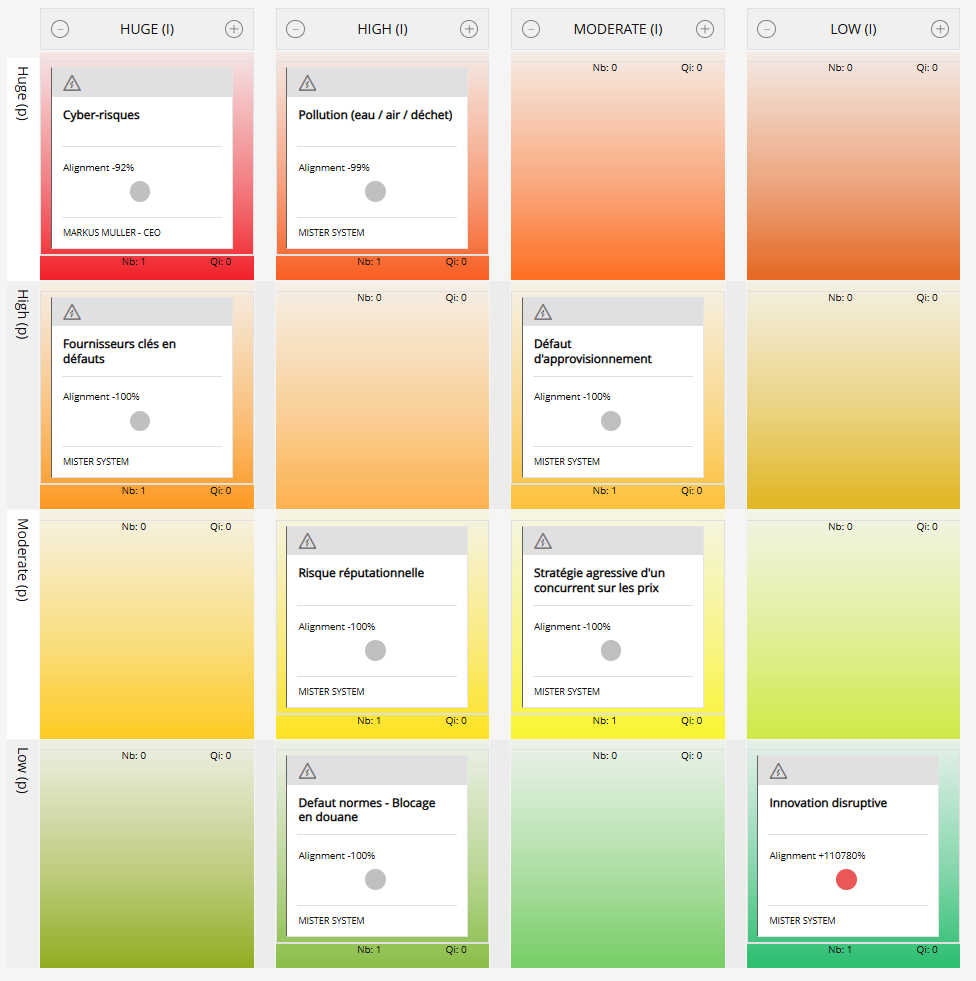Click warning icon on Innovation disruptive card
Viewport: 976px width, 981px height.
tap(779, 771)
